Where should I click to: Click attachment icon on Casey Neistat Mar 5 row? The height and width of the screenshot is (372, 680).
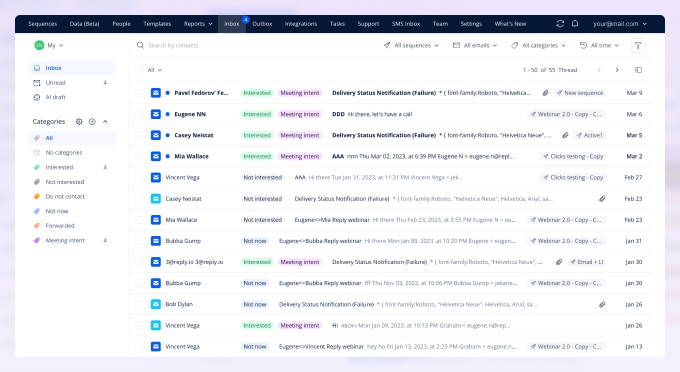pos(565,135)
